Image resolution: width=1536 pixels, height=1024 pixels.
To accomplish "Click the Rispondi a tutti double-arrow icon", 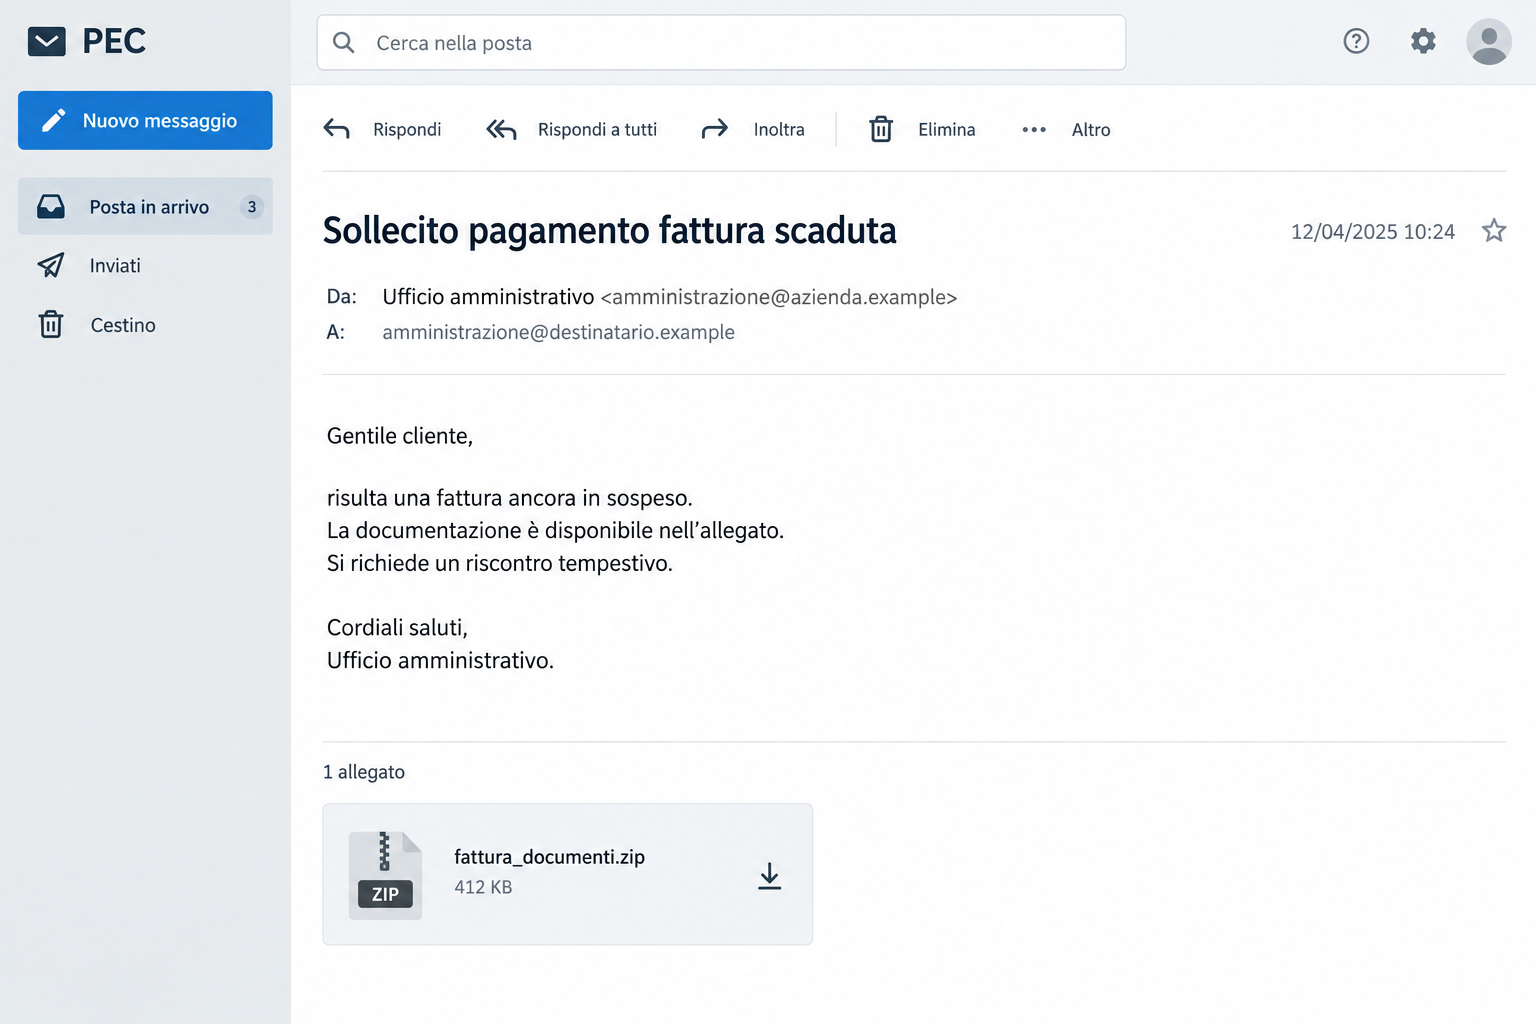I will tap(501, 129).
